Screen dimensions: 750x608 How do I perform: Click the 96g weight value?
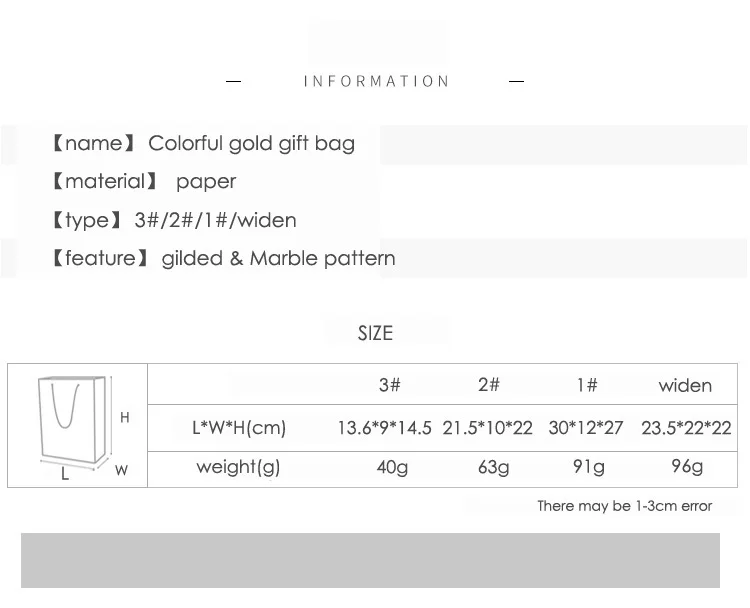687,466
